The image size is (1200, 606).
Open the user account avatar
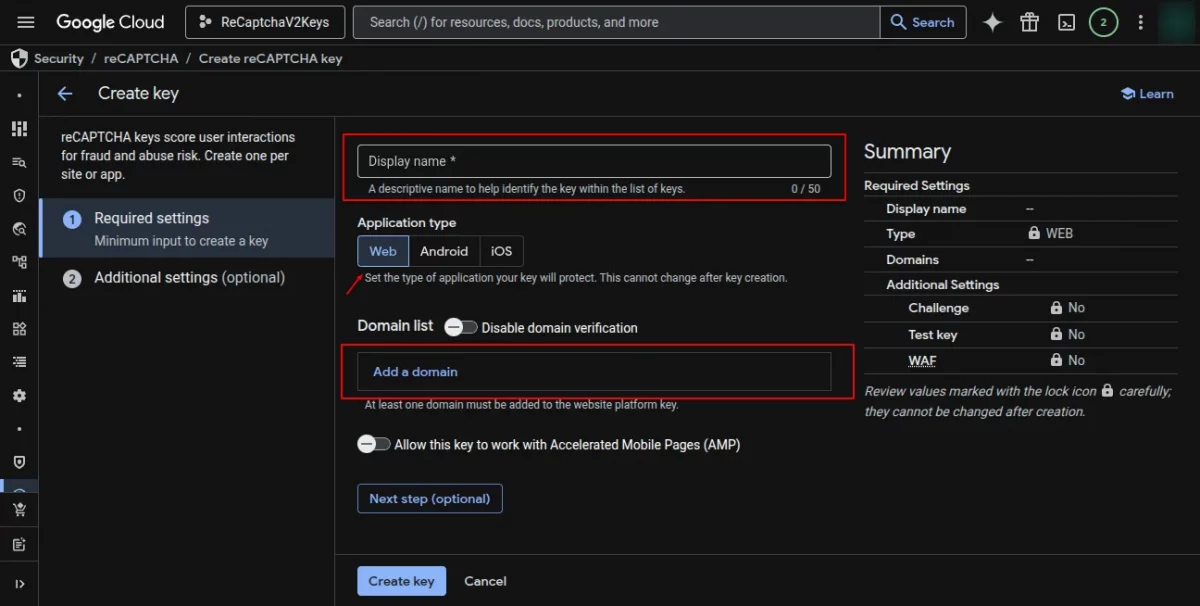tap(1177, 22)
